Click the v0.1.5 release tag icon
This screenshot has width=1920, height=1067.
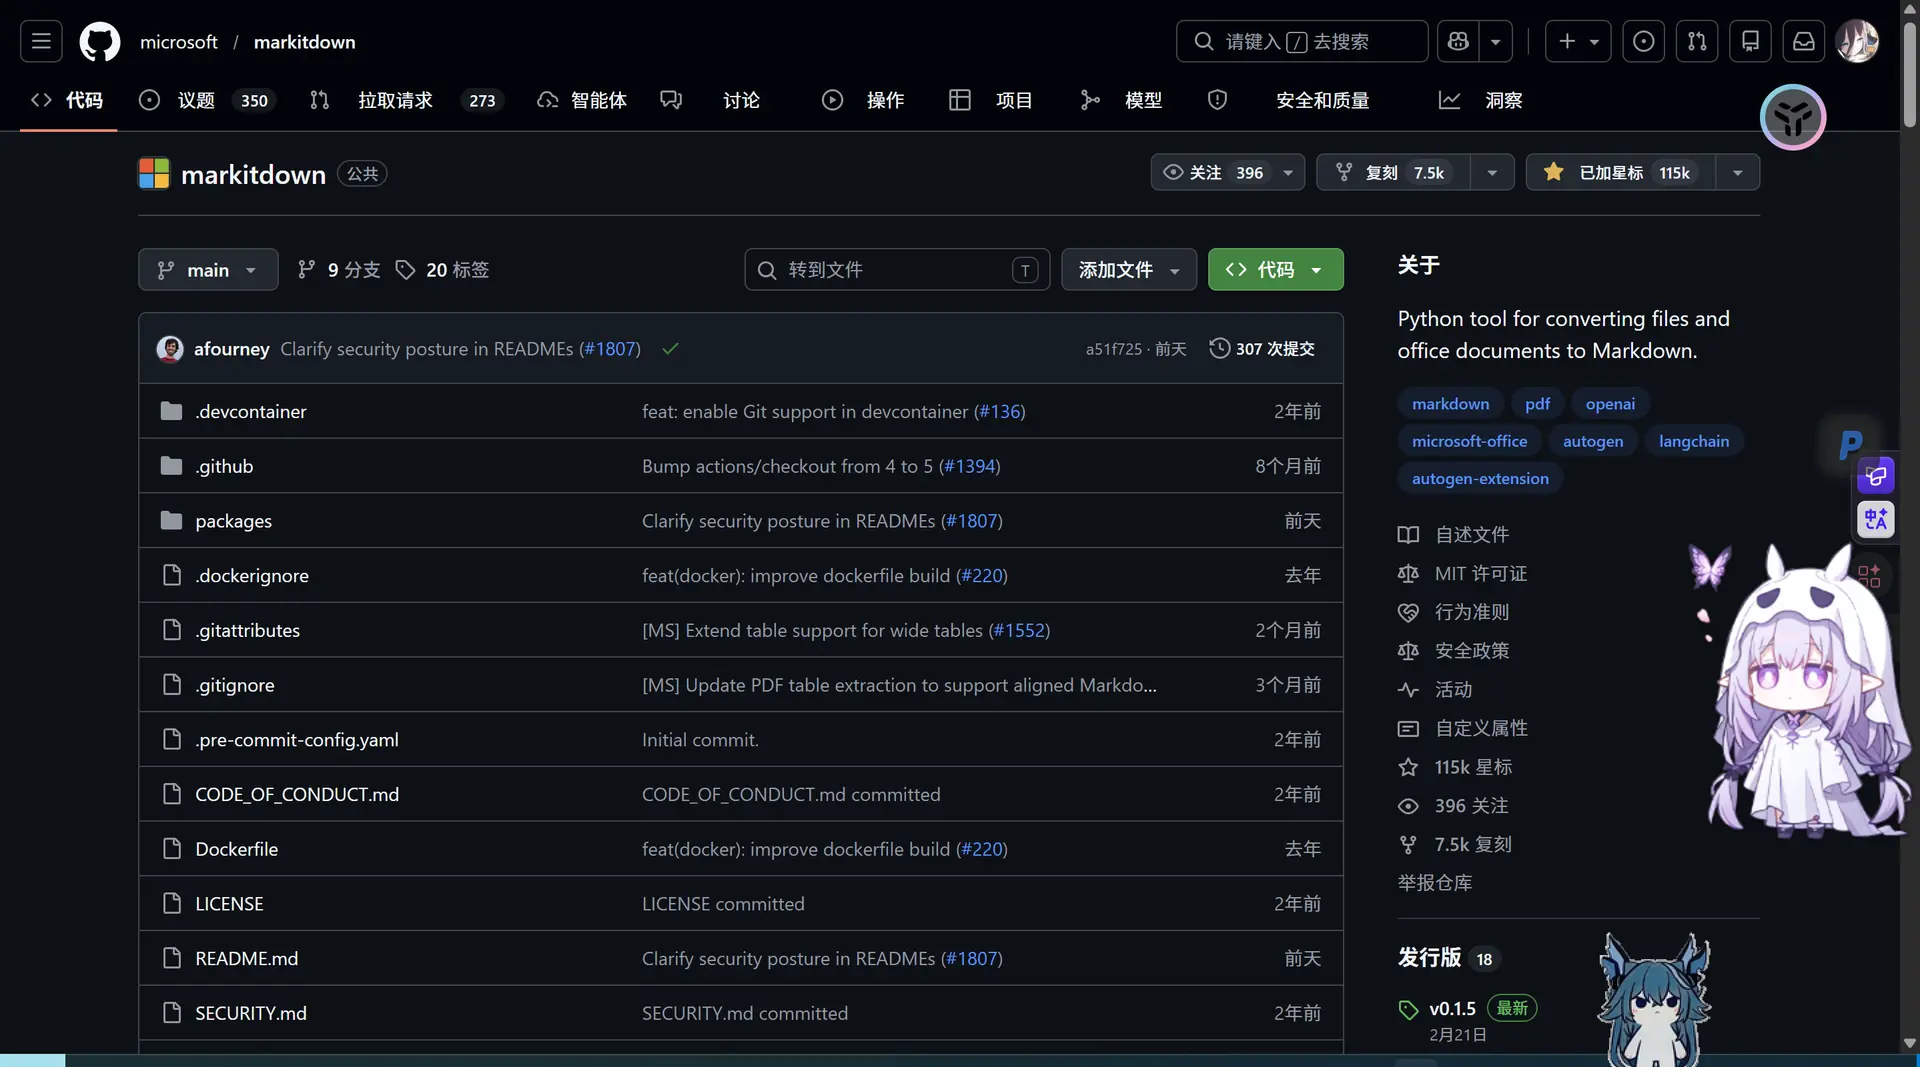pyautogui.click(x=1408, y=1009)
